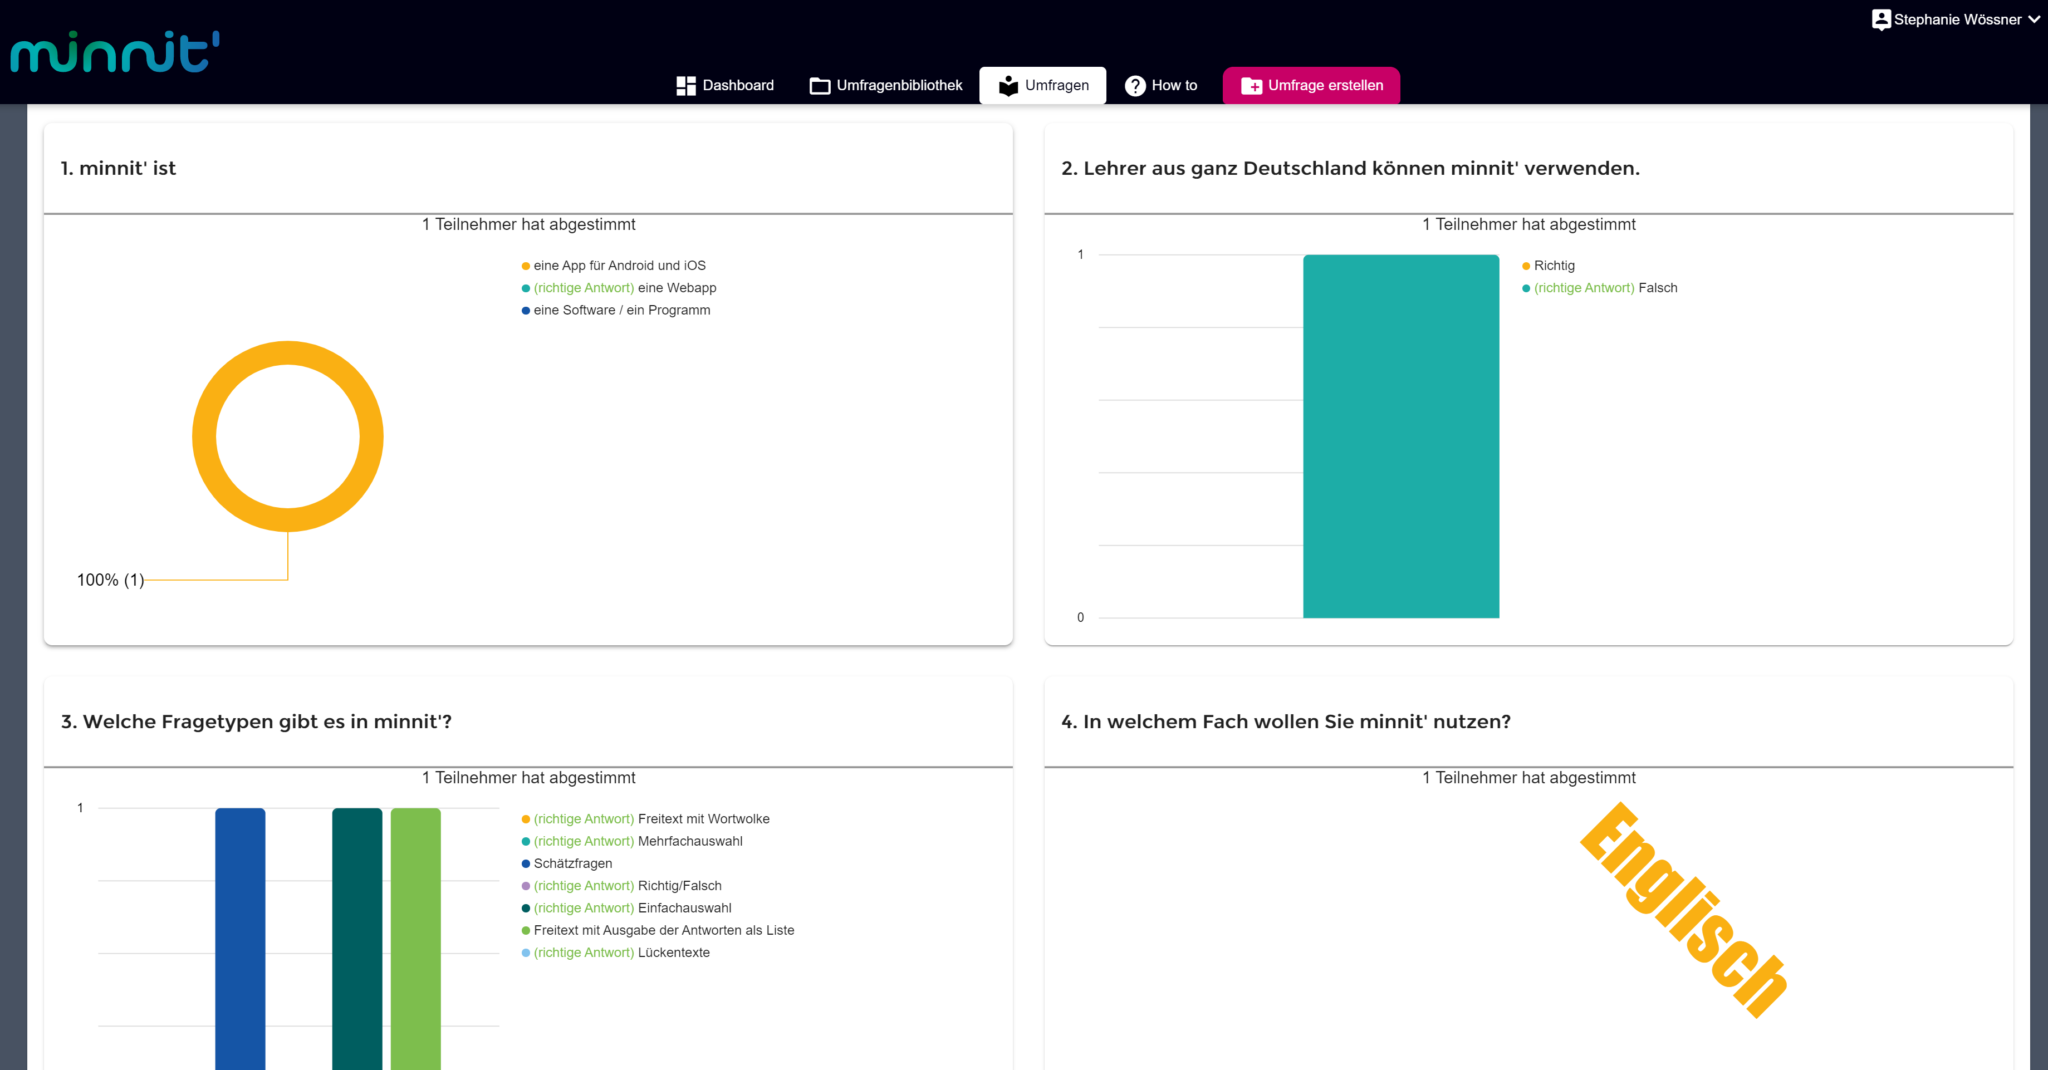Click the How to question mark icon
This screenshot has width=2048, height=1070.
pos(1135,86)
